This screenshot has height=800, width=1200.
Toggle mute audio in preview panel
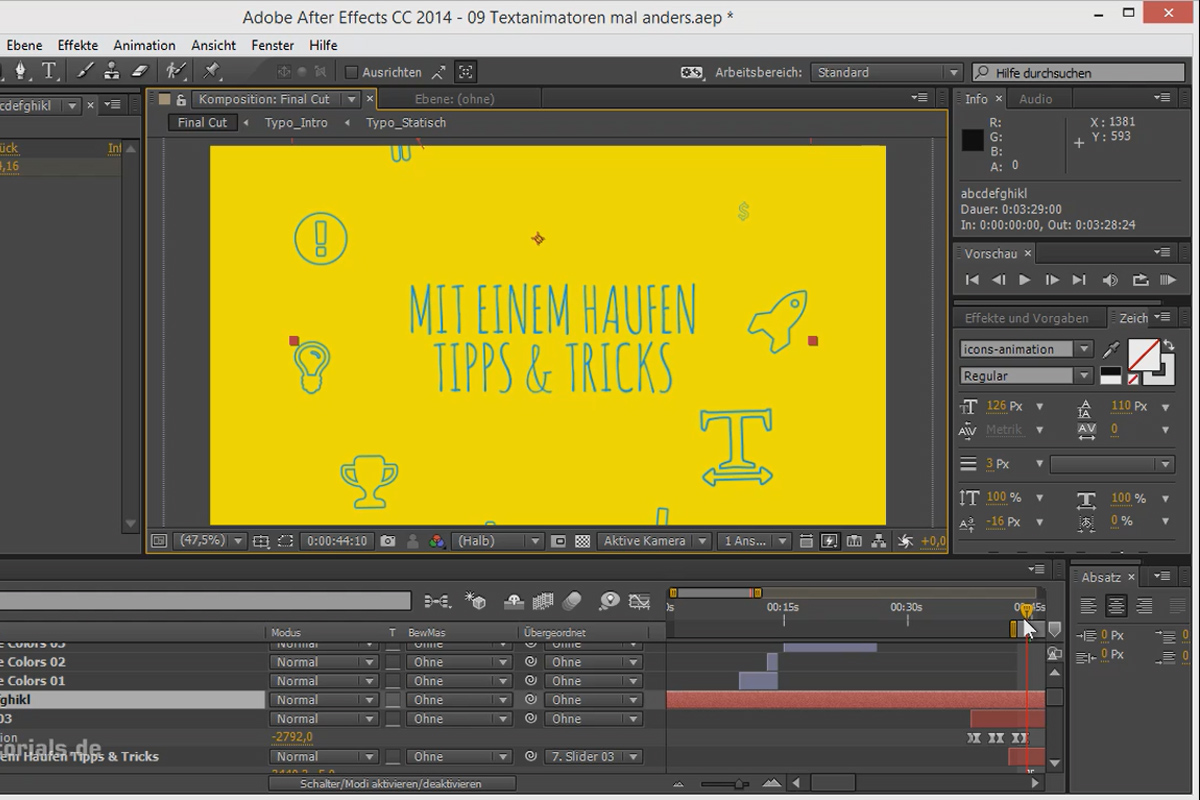tap(1110, 281)
